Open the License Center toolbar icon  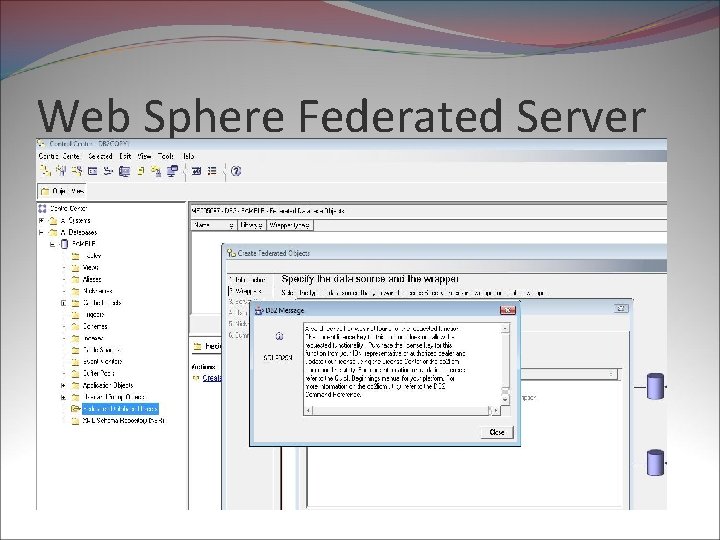156,171
